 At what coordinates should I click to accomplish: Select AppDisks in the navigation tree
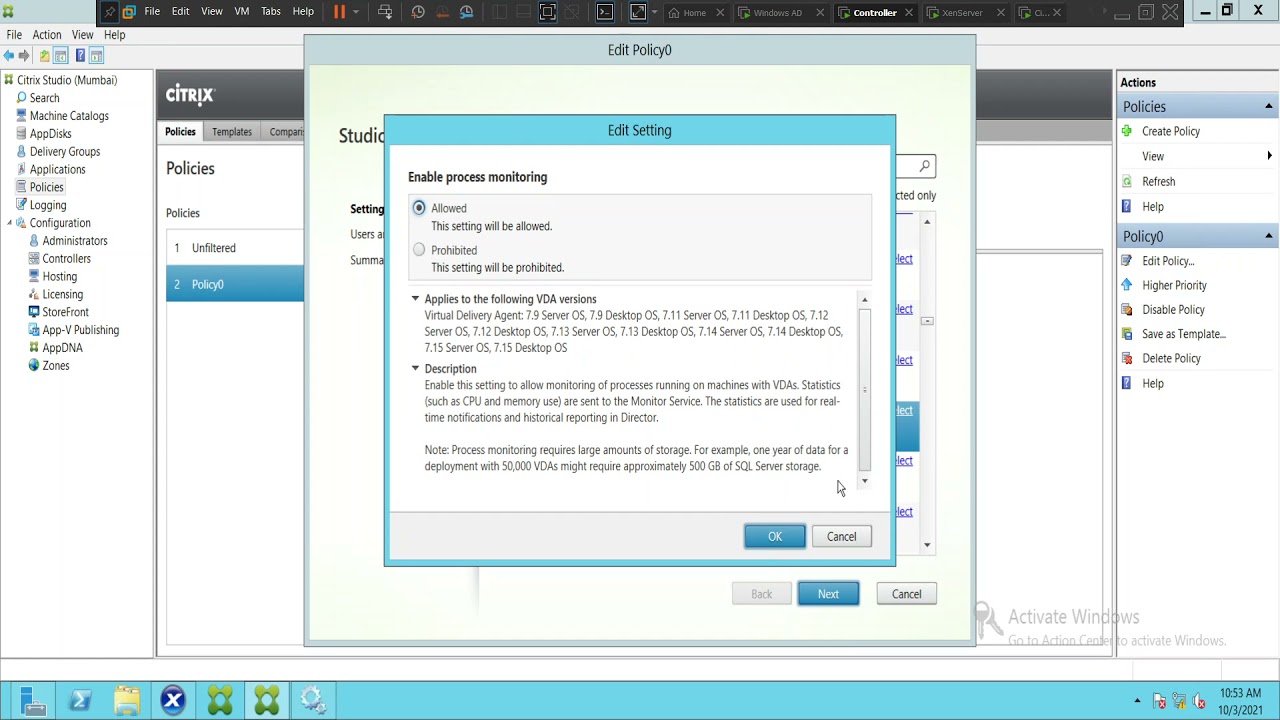pyautogui.click(x=50, y=134)
